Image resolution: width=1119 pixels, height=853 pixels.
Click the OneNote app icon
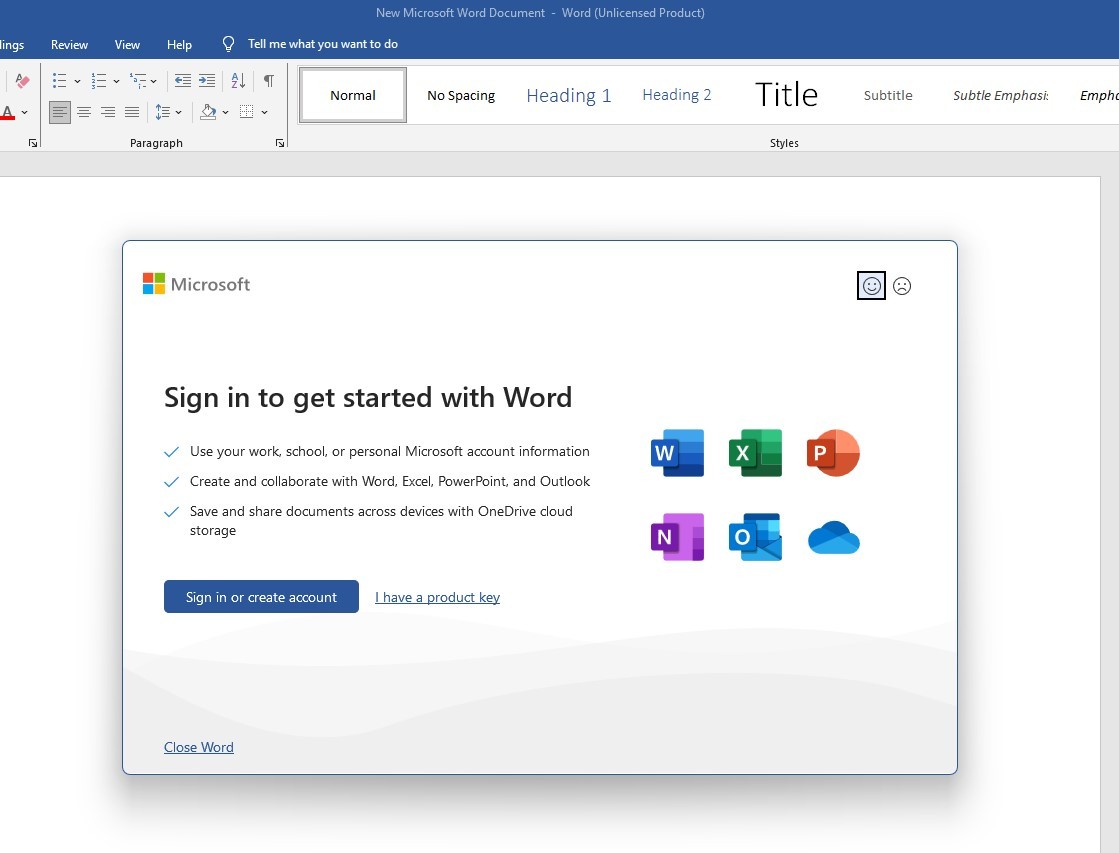pyautogui.click(x=677, y=537)
